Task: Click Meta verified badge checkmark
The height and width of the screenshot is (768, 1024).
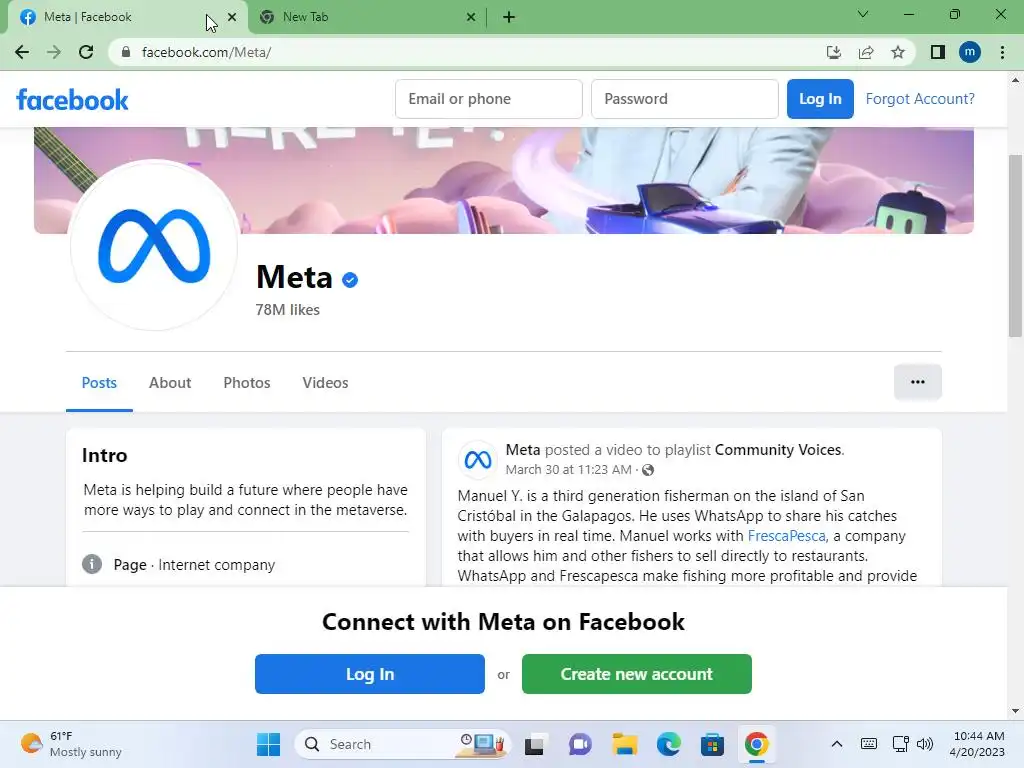Action: (x=350, y=280)
